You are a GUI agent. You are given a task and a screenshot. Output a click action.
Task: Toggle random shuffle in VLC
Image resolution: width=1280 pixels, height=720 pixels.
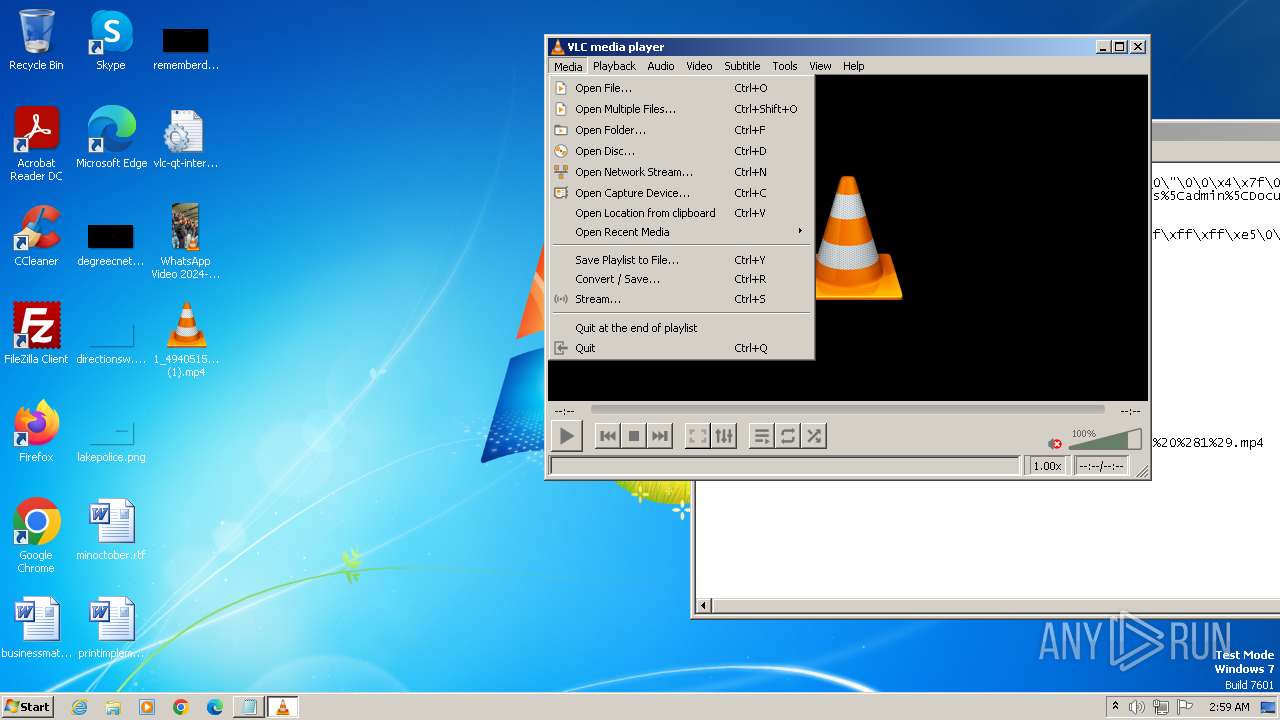(814, 436)
